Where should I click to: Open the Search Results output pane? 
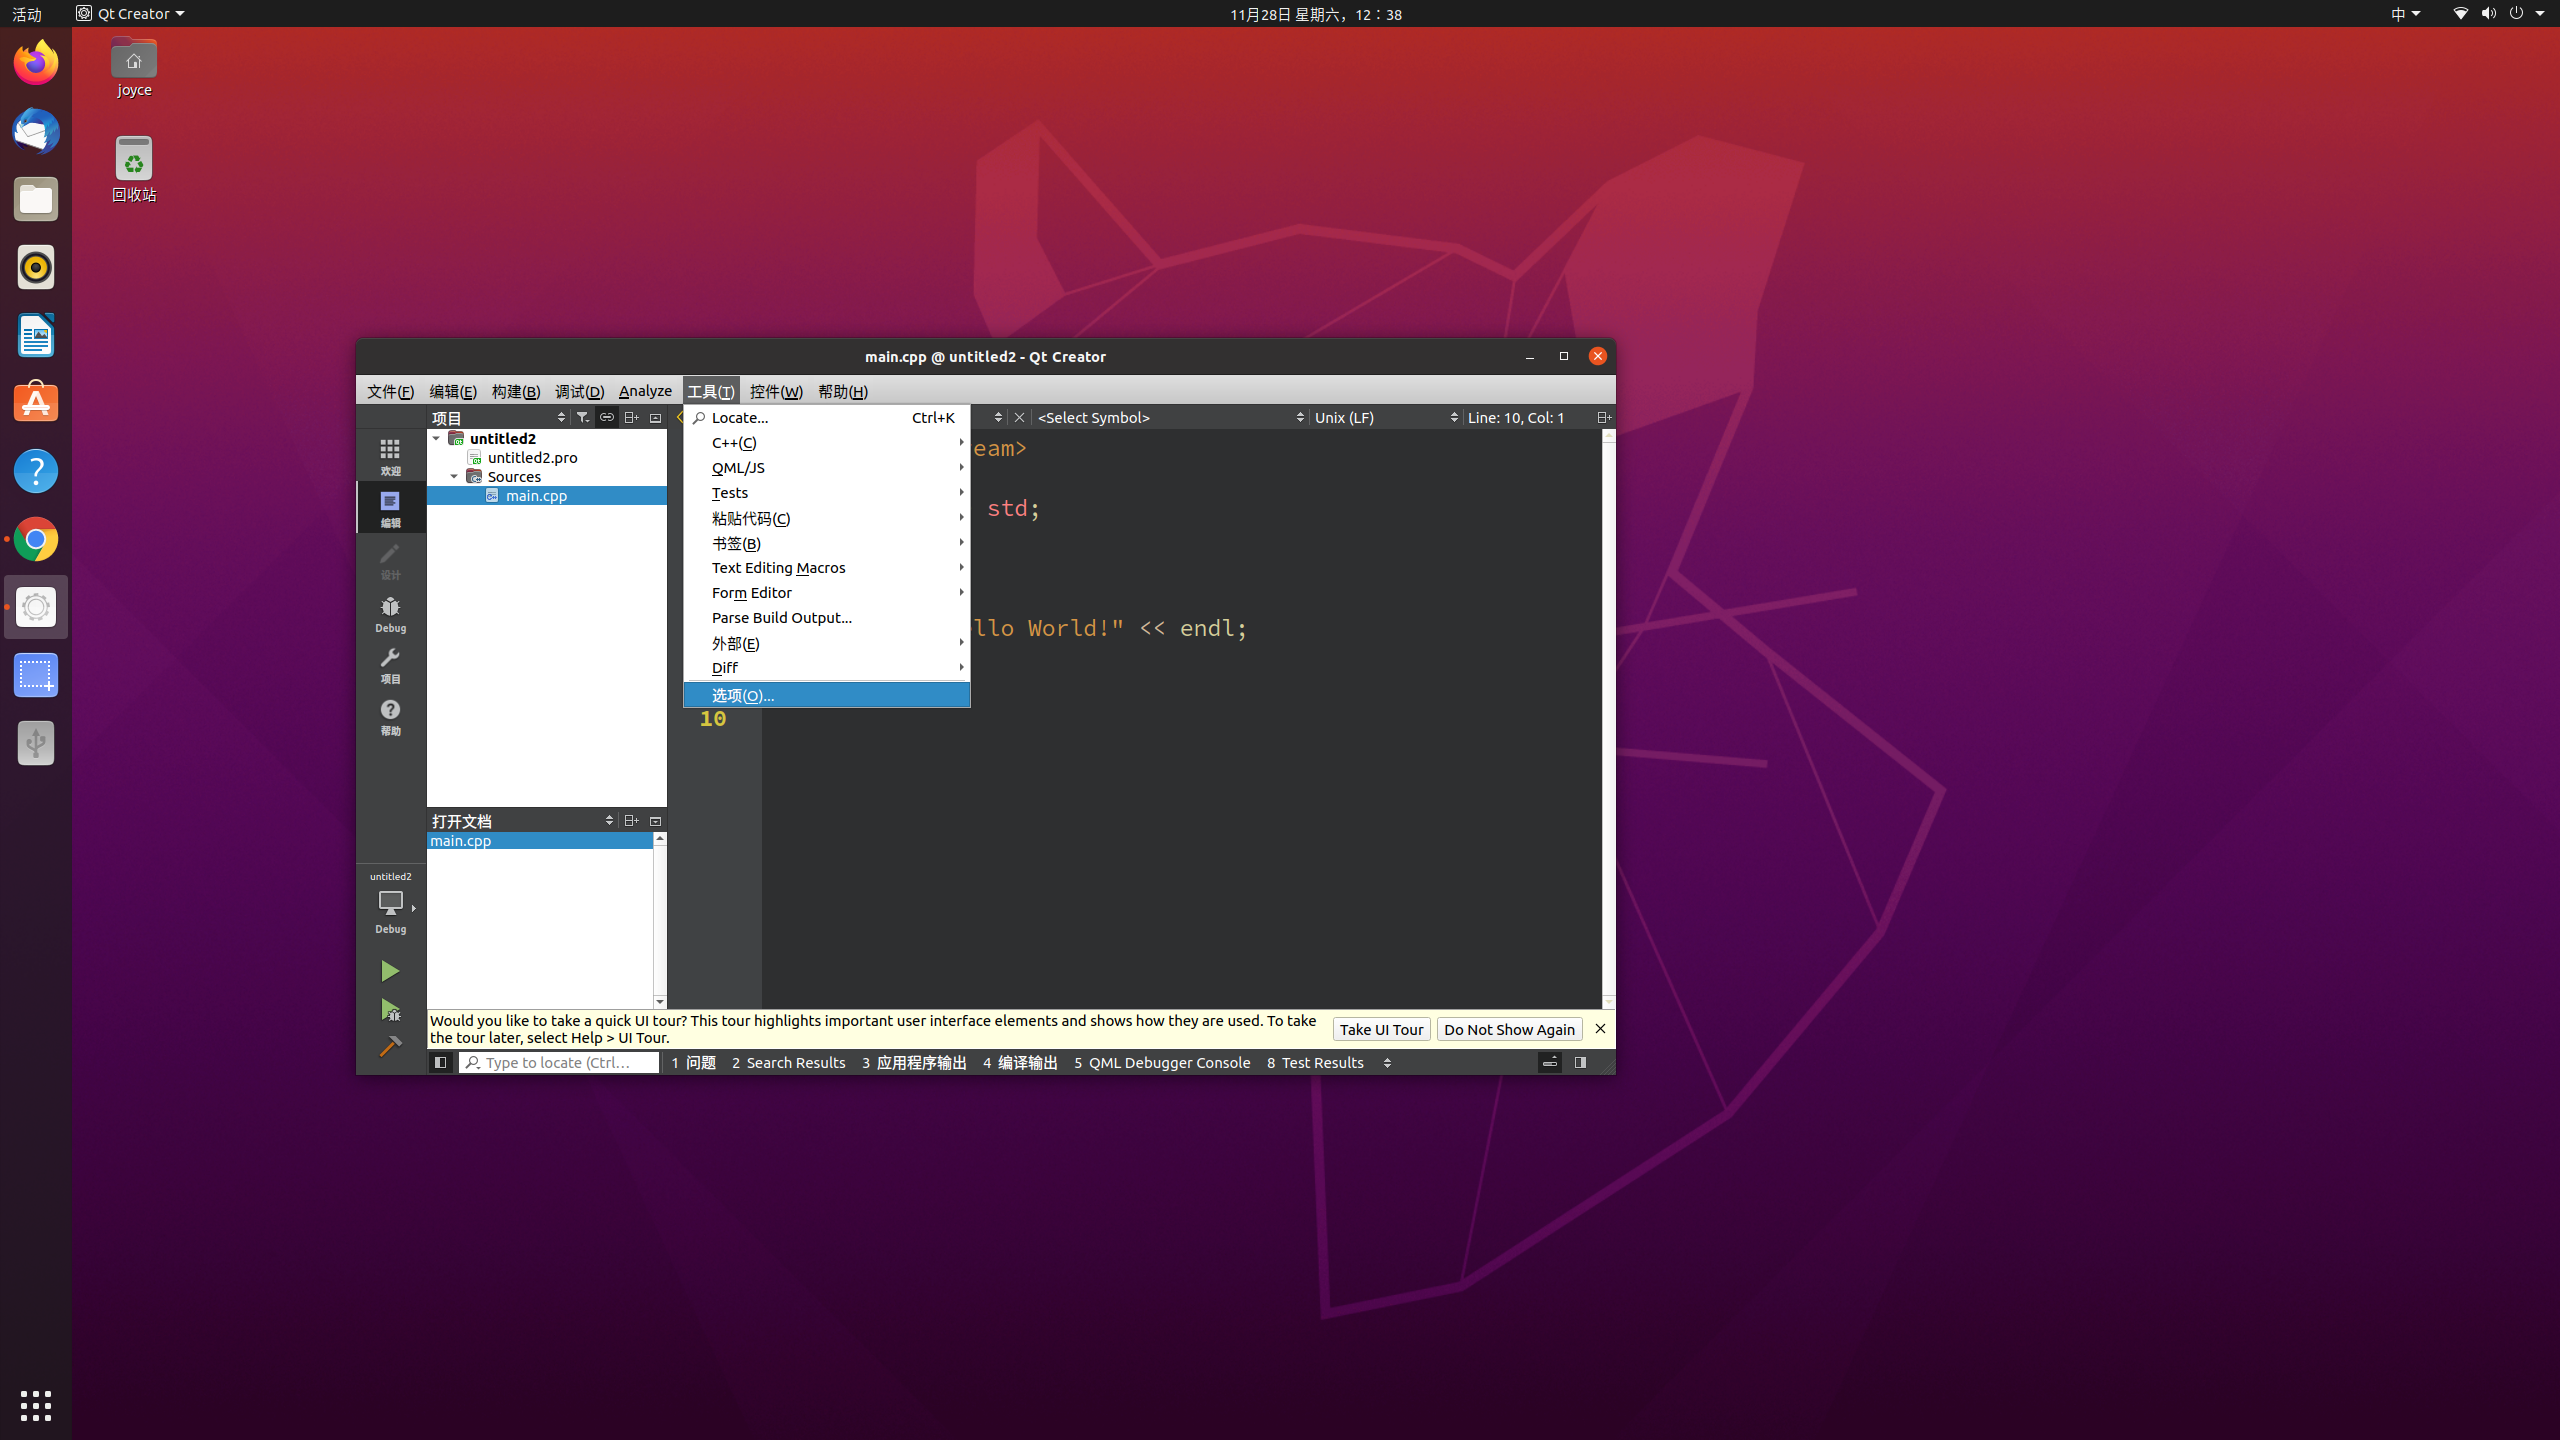tap(789, 1062)
